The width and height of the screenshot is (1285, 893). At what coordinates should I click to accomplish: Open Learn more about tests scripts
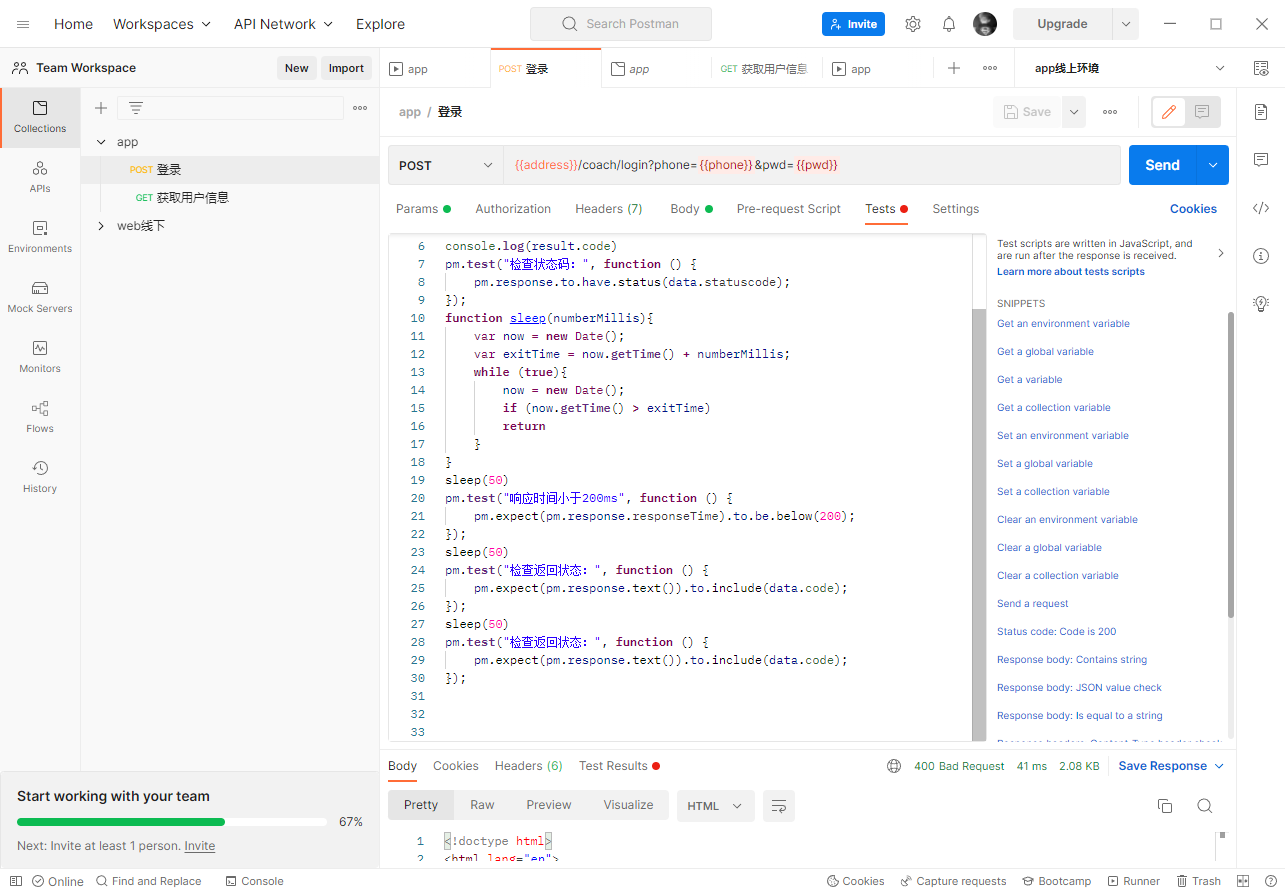pyautogui.click(x=1070, y=272)
